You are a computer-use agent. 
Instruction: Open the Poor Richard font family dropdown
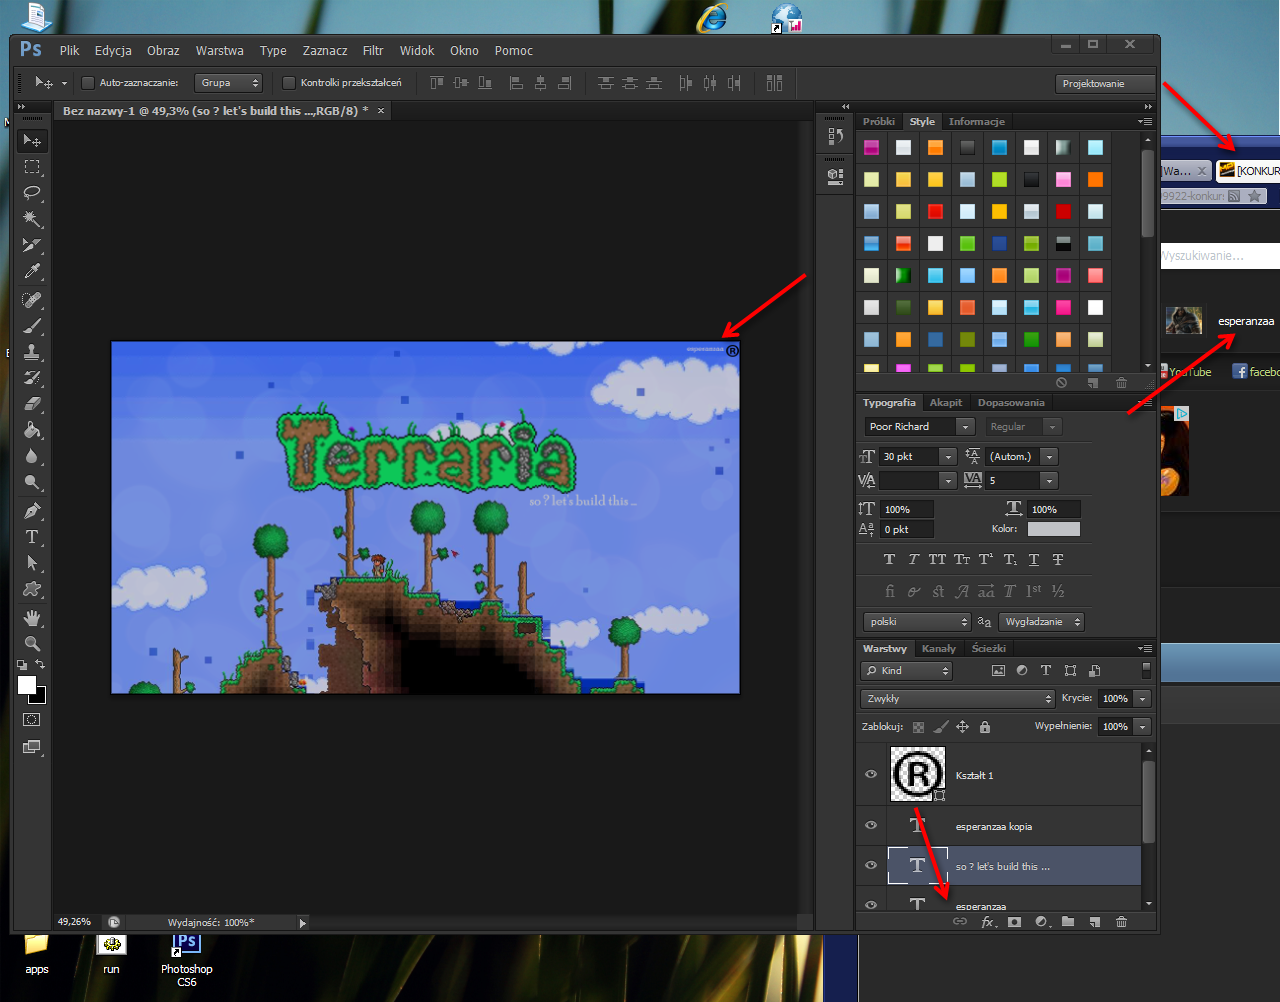pos(965,427)
